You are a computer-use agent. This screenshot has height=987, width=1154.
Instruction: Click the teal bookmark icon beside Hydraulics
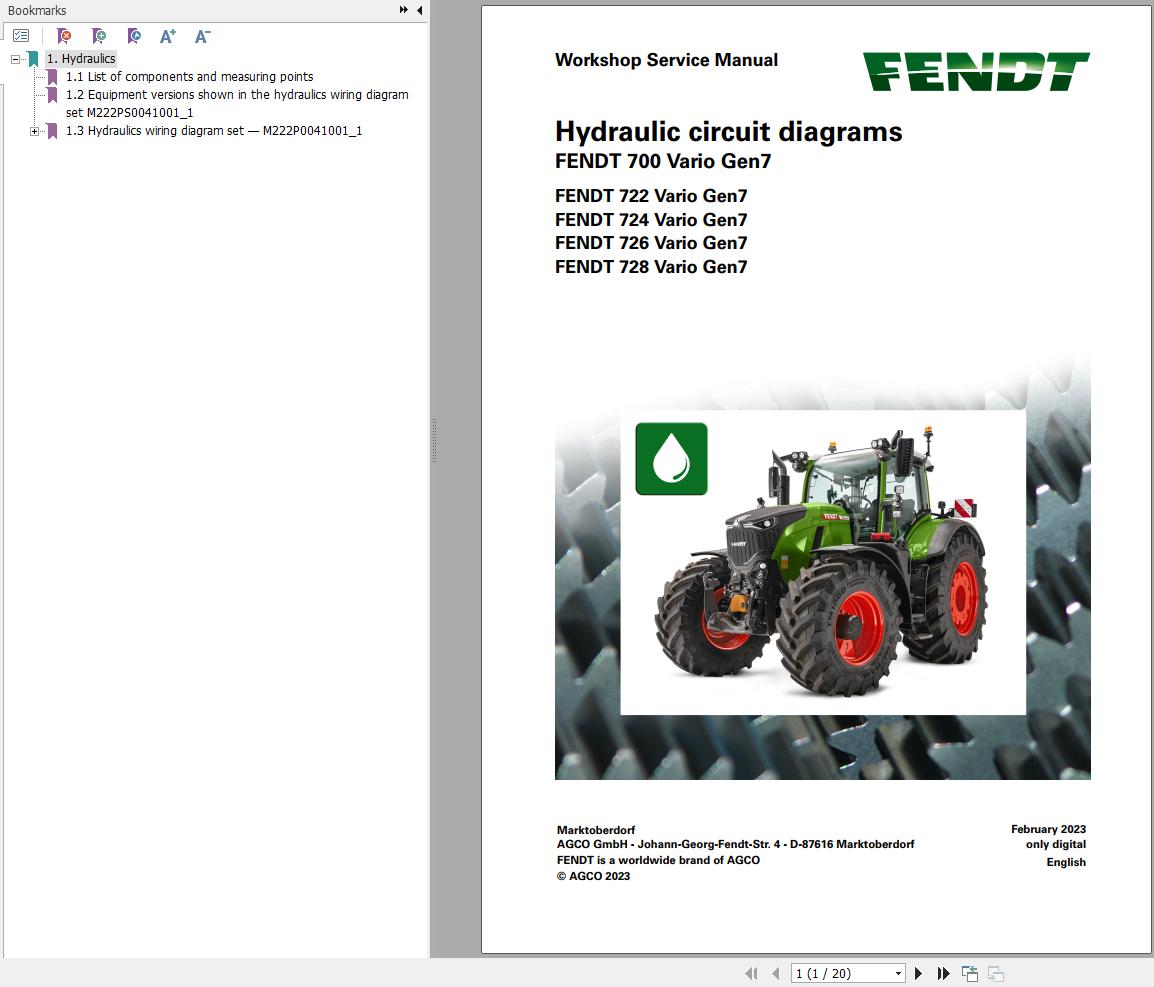click(33, 59)
